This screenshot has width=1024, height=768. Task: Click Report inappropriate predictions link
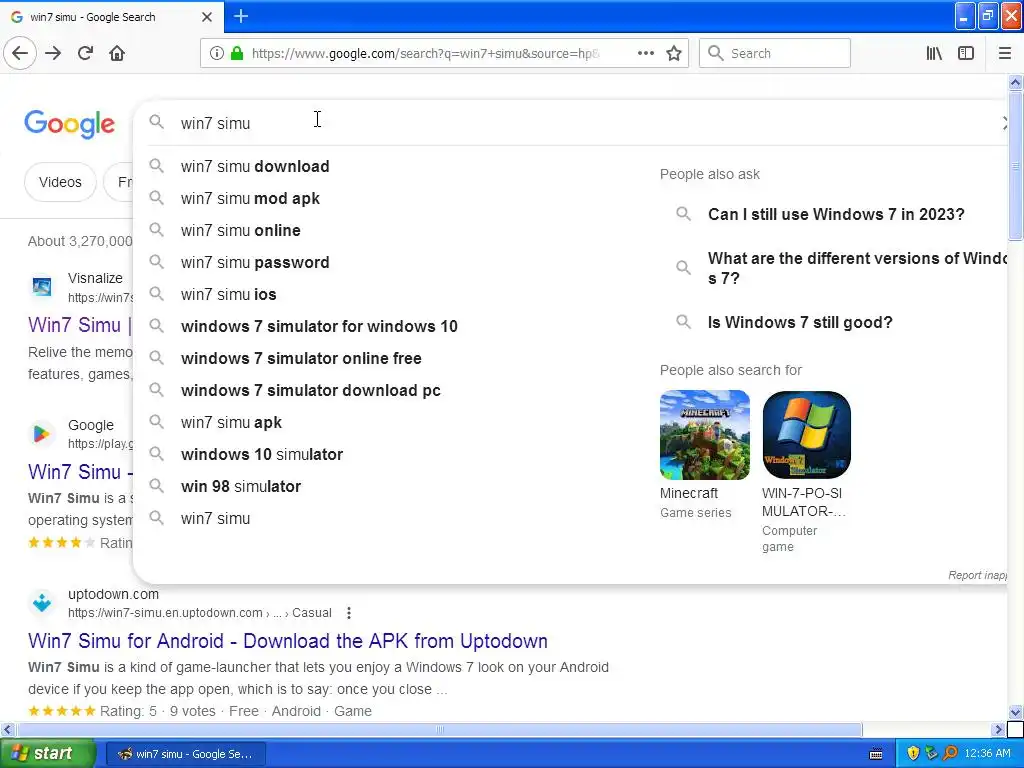[978, 575]
